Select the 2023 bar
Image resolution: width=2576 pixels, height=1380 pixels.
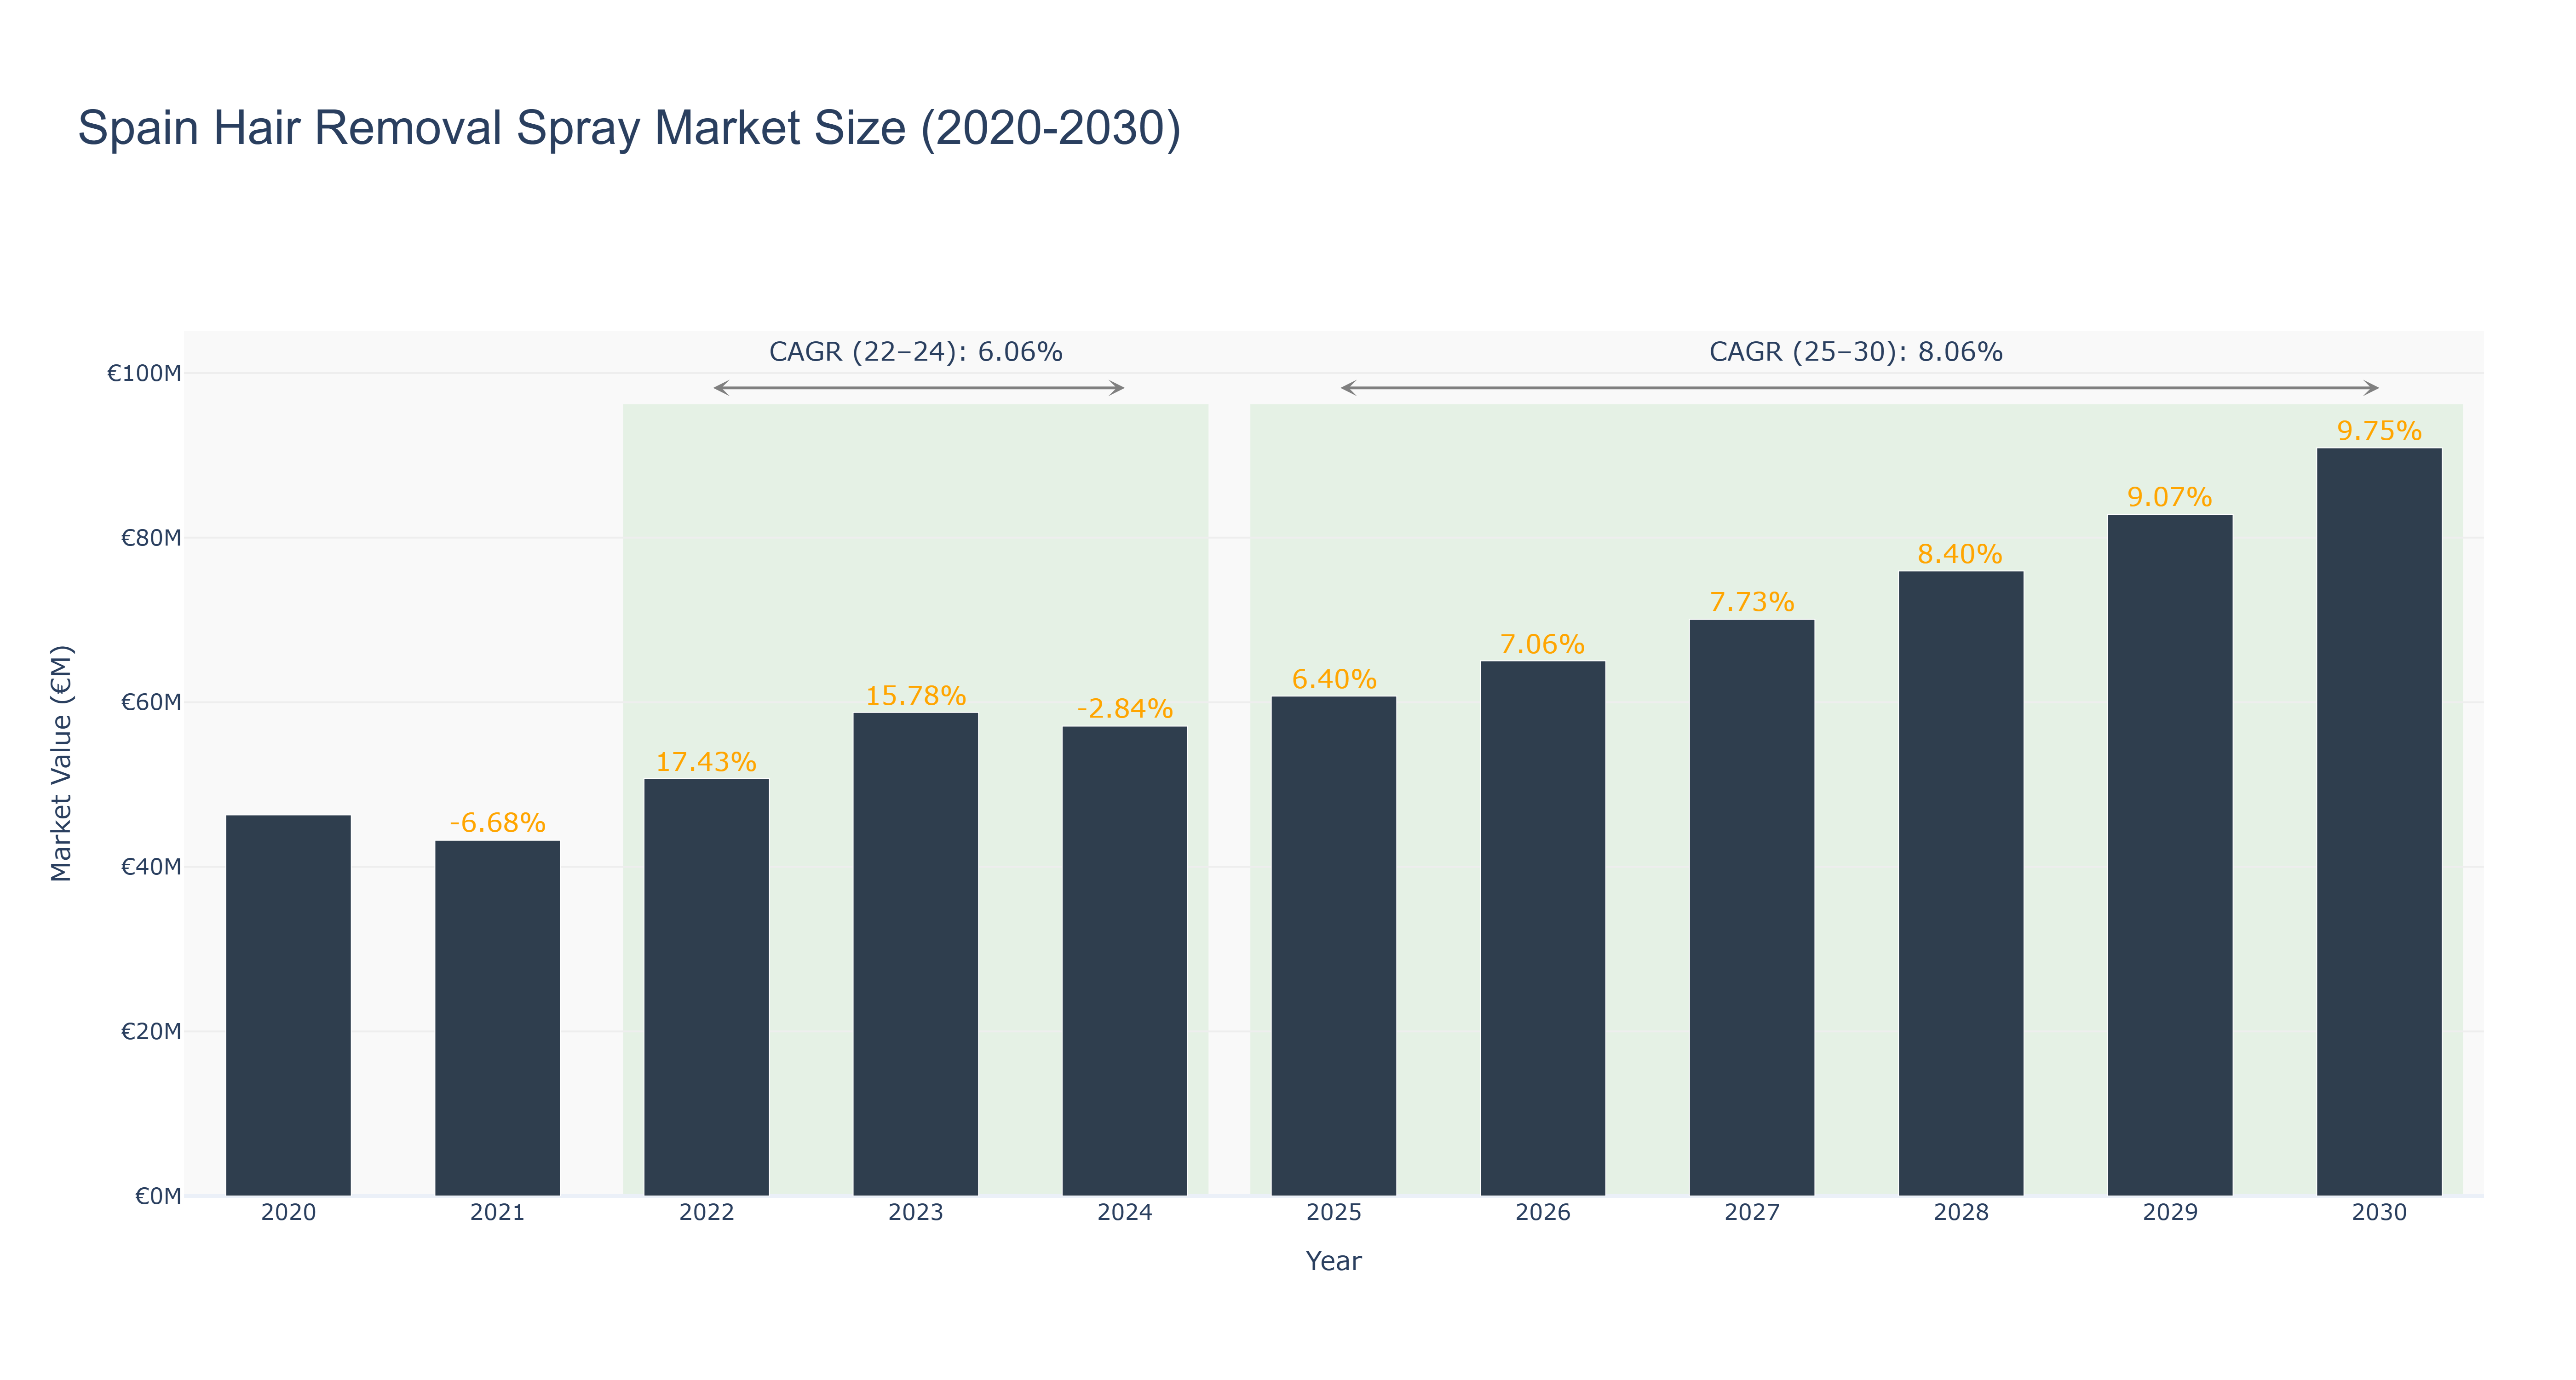coord(915,954)
